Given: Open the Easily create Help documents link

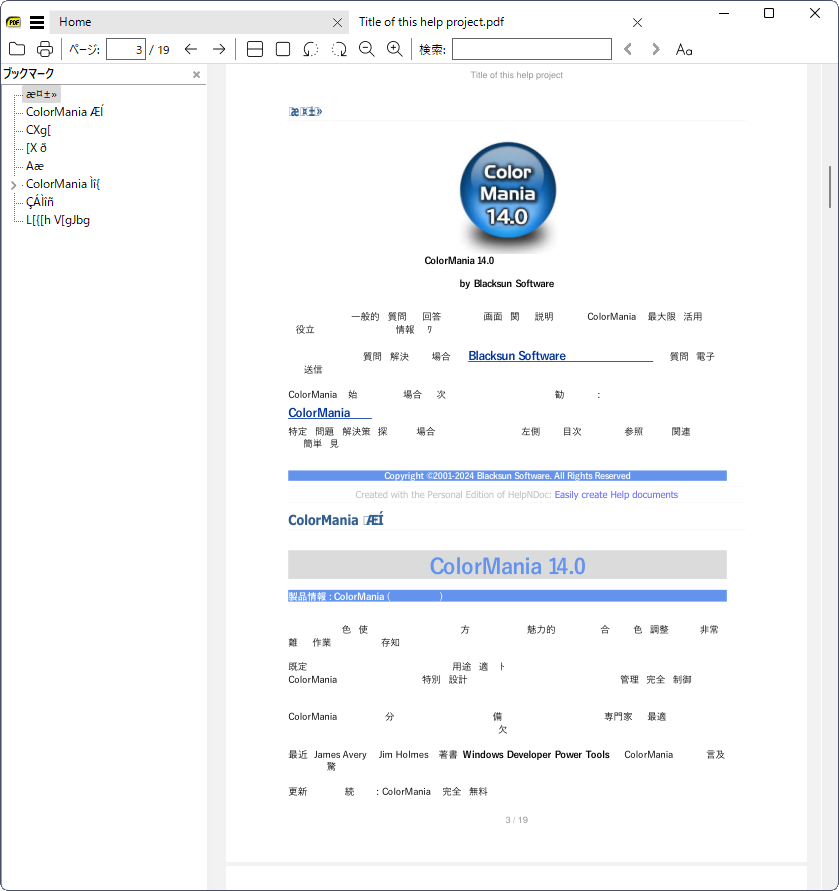Looking at the screenshot, I should pos(616,495).
